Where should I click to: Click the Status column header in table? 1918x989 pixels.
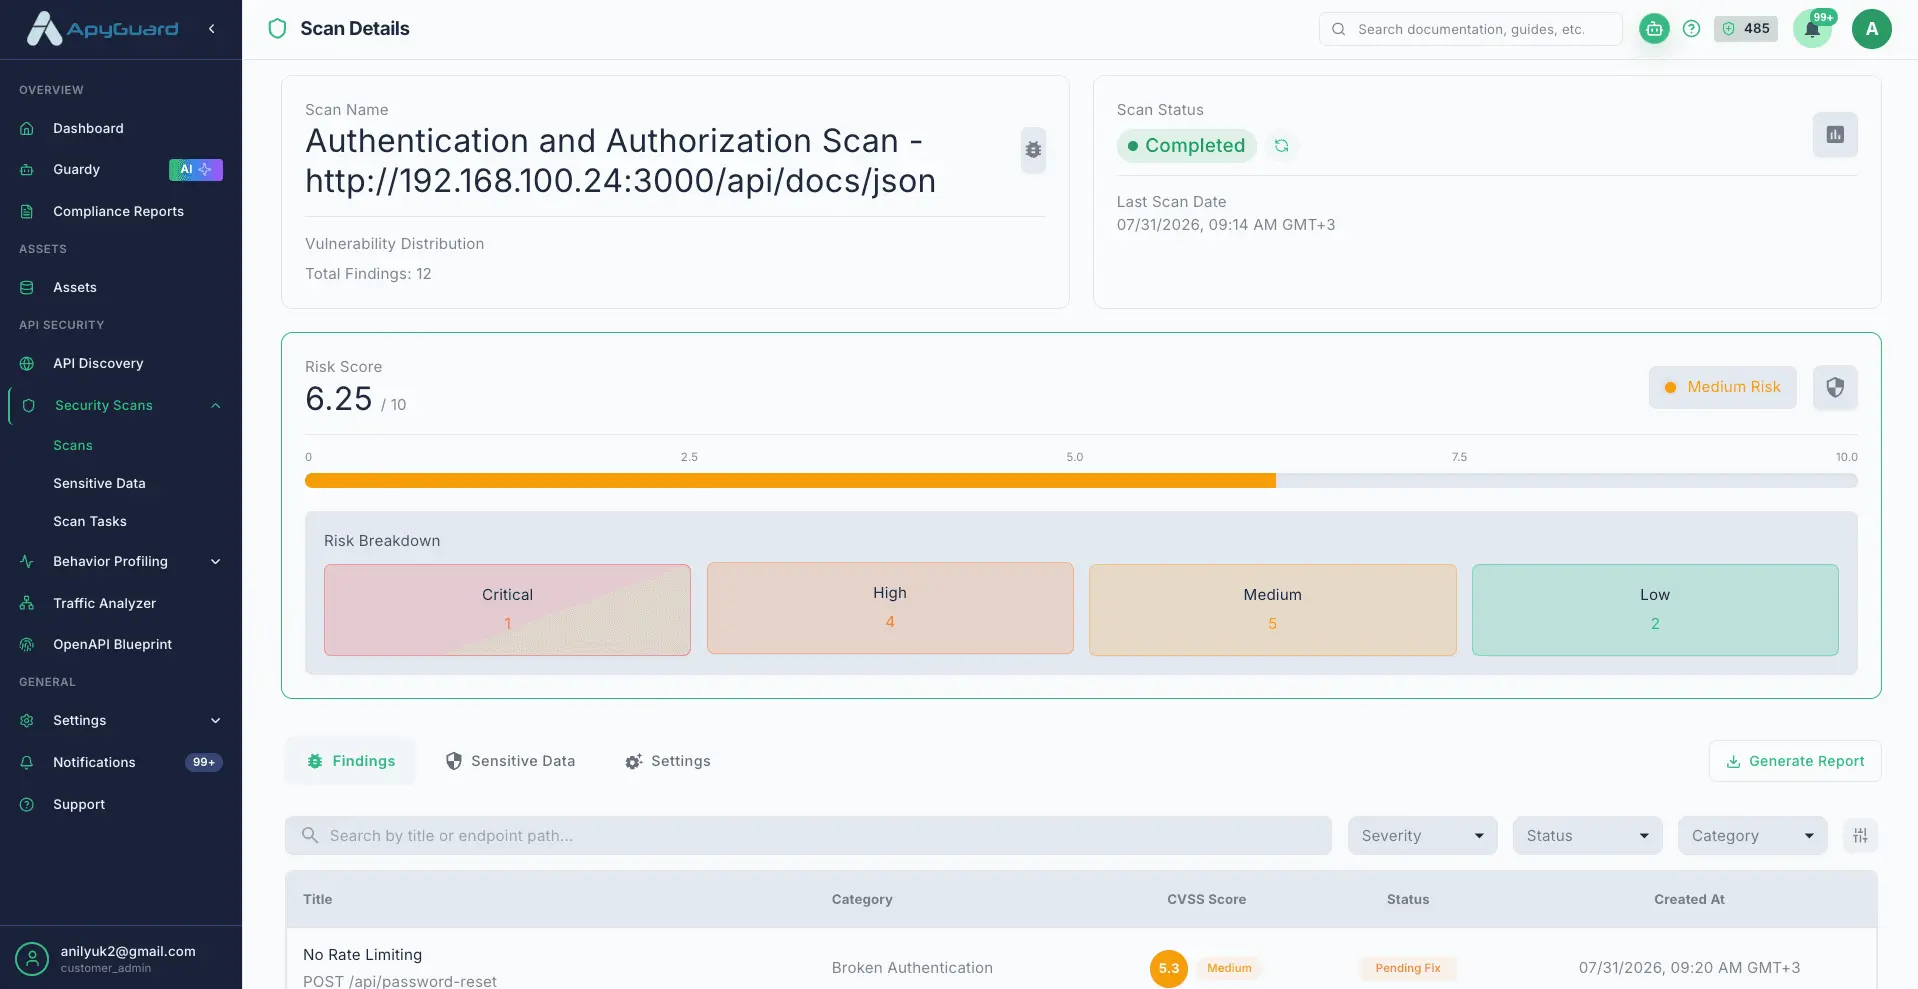[1408, 899]
